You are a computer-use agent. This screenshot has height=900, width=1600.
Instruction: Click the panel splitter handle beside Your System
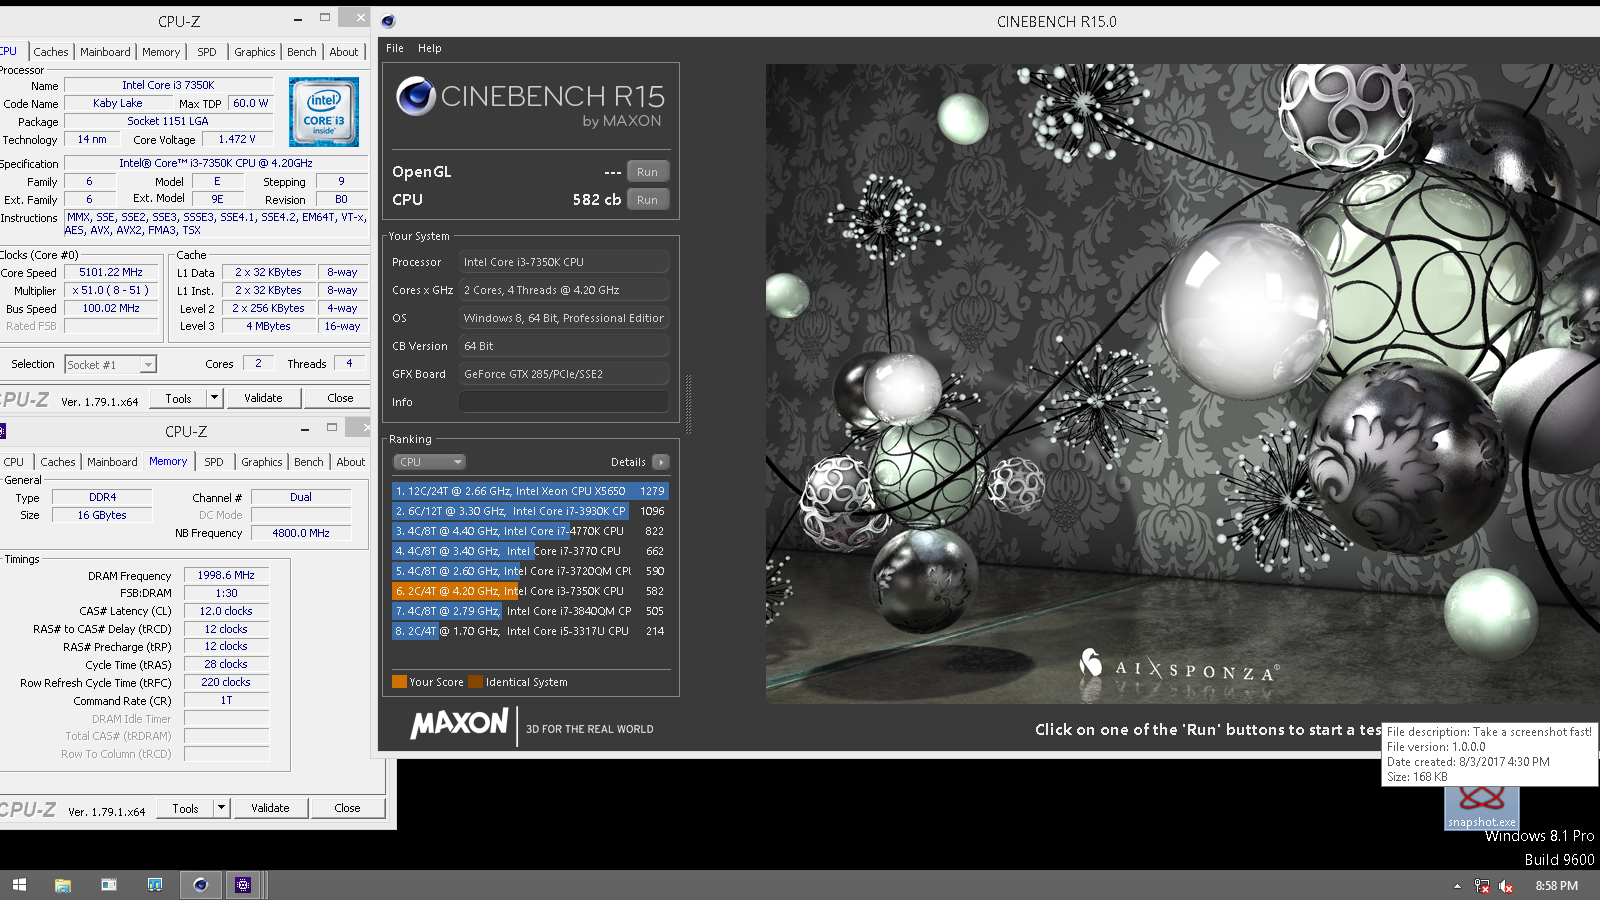[x=688, y=403]
